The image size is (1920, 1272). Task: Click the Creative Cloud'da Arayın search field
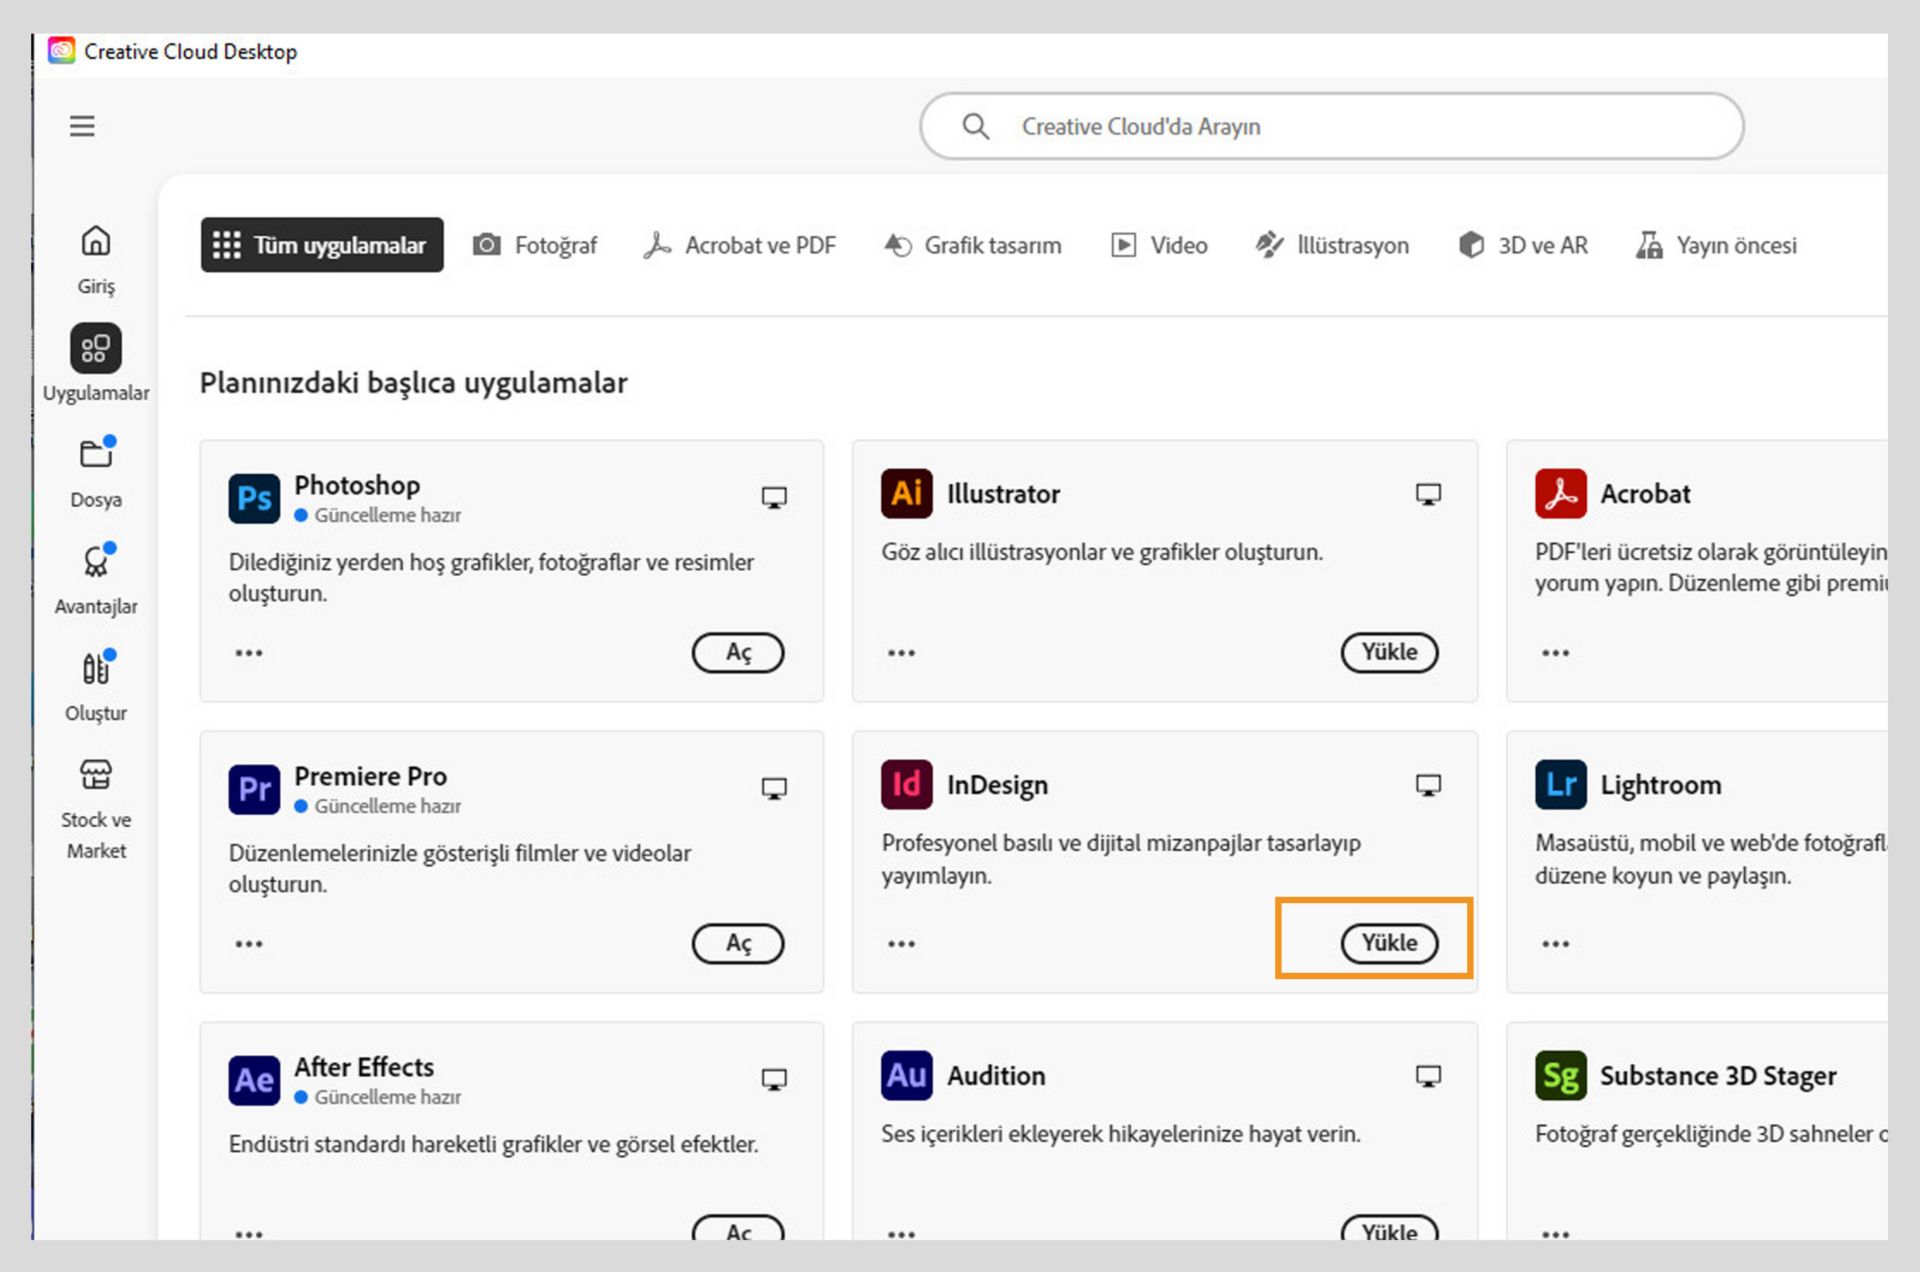point(1330,127)
